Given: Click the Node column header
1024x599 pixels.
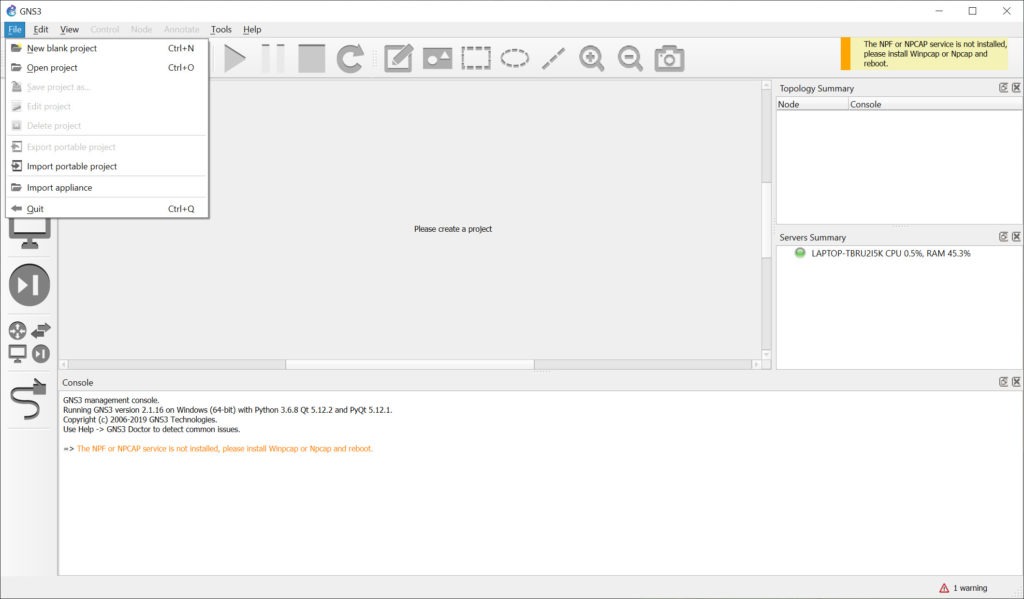Looking at the screenshot, I should tap(812, 105).
